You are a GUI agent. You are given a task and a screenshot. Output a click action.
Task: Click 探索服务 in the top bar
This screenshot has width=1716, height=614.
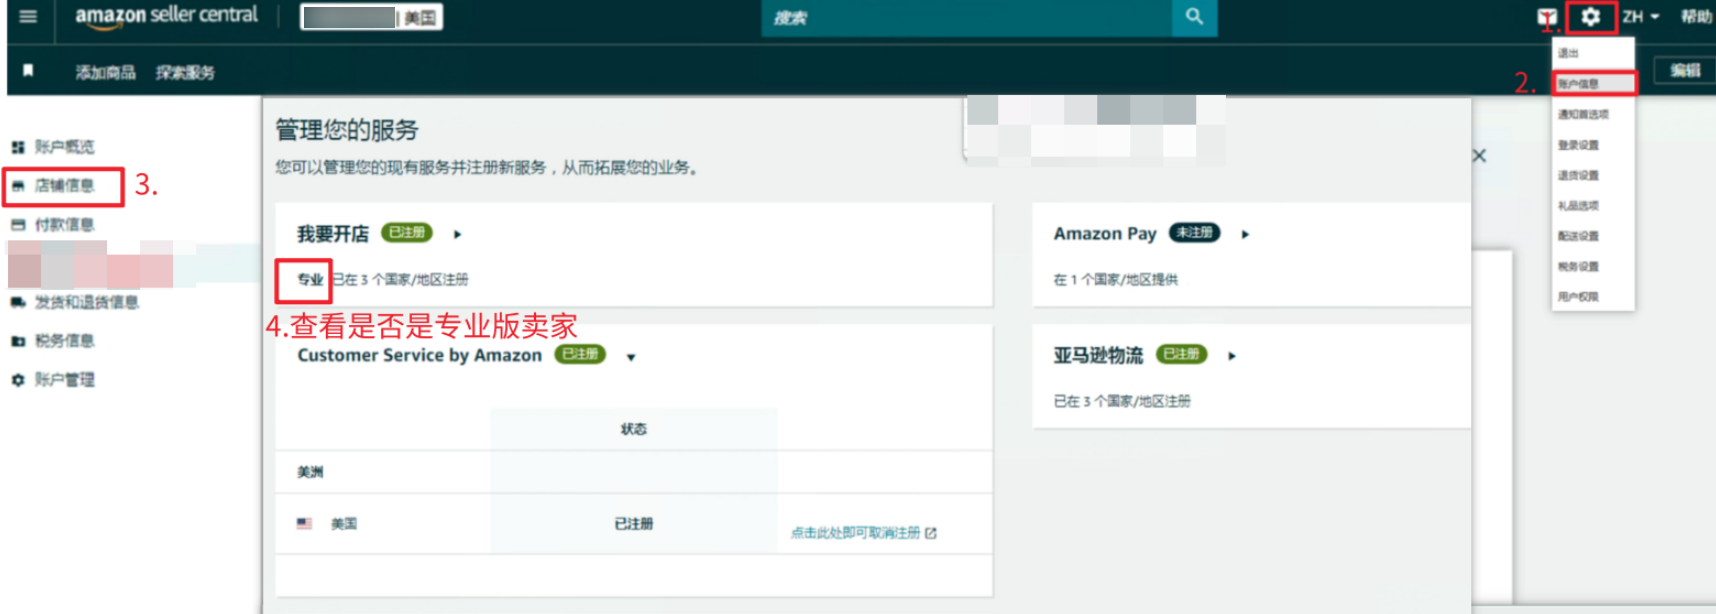185,72
